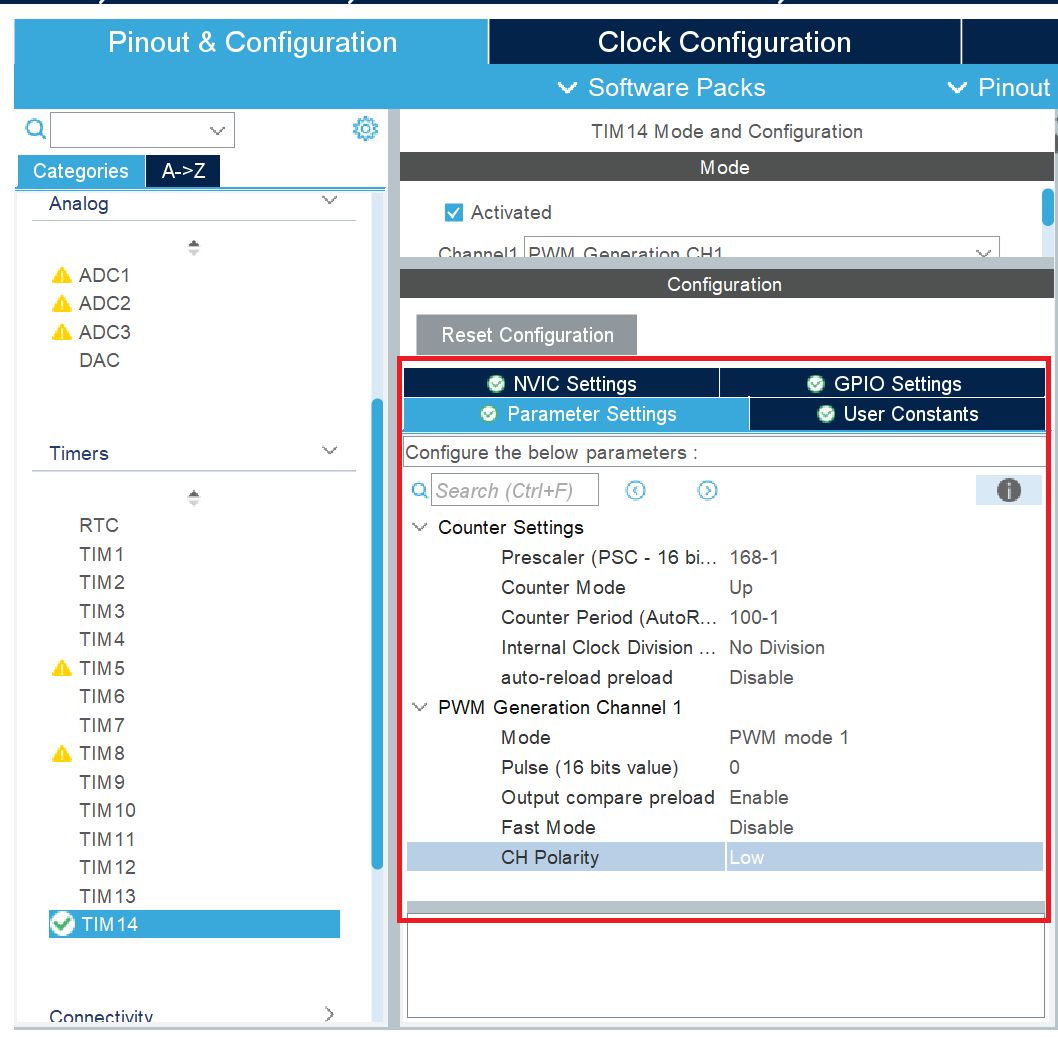Viewport: 1058px width, 1037px height.
Task: Select DAC in the Analog list
Action: coord(99,360)
